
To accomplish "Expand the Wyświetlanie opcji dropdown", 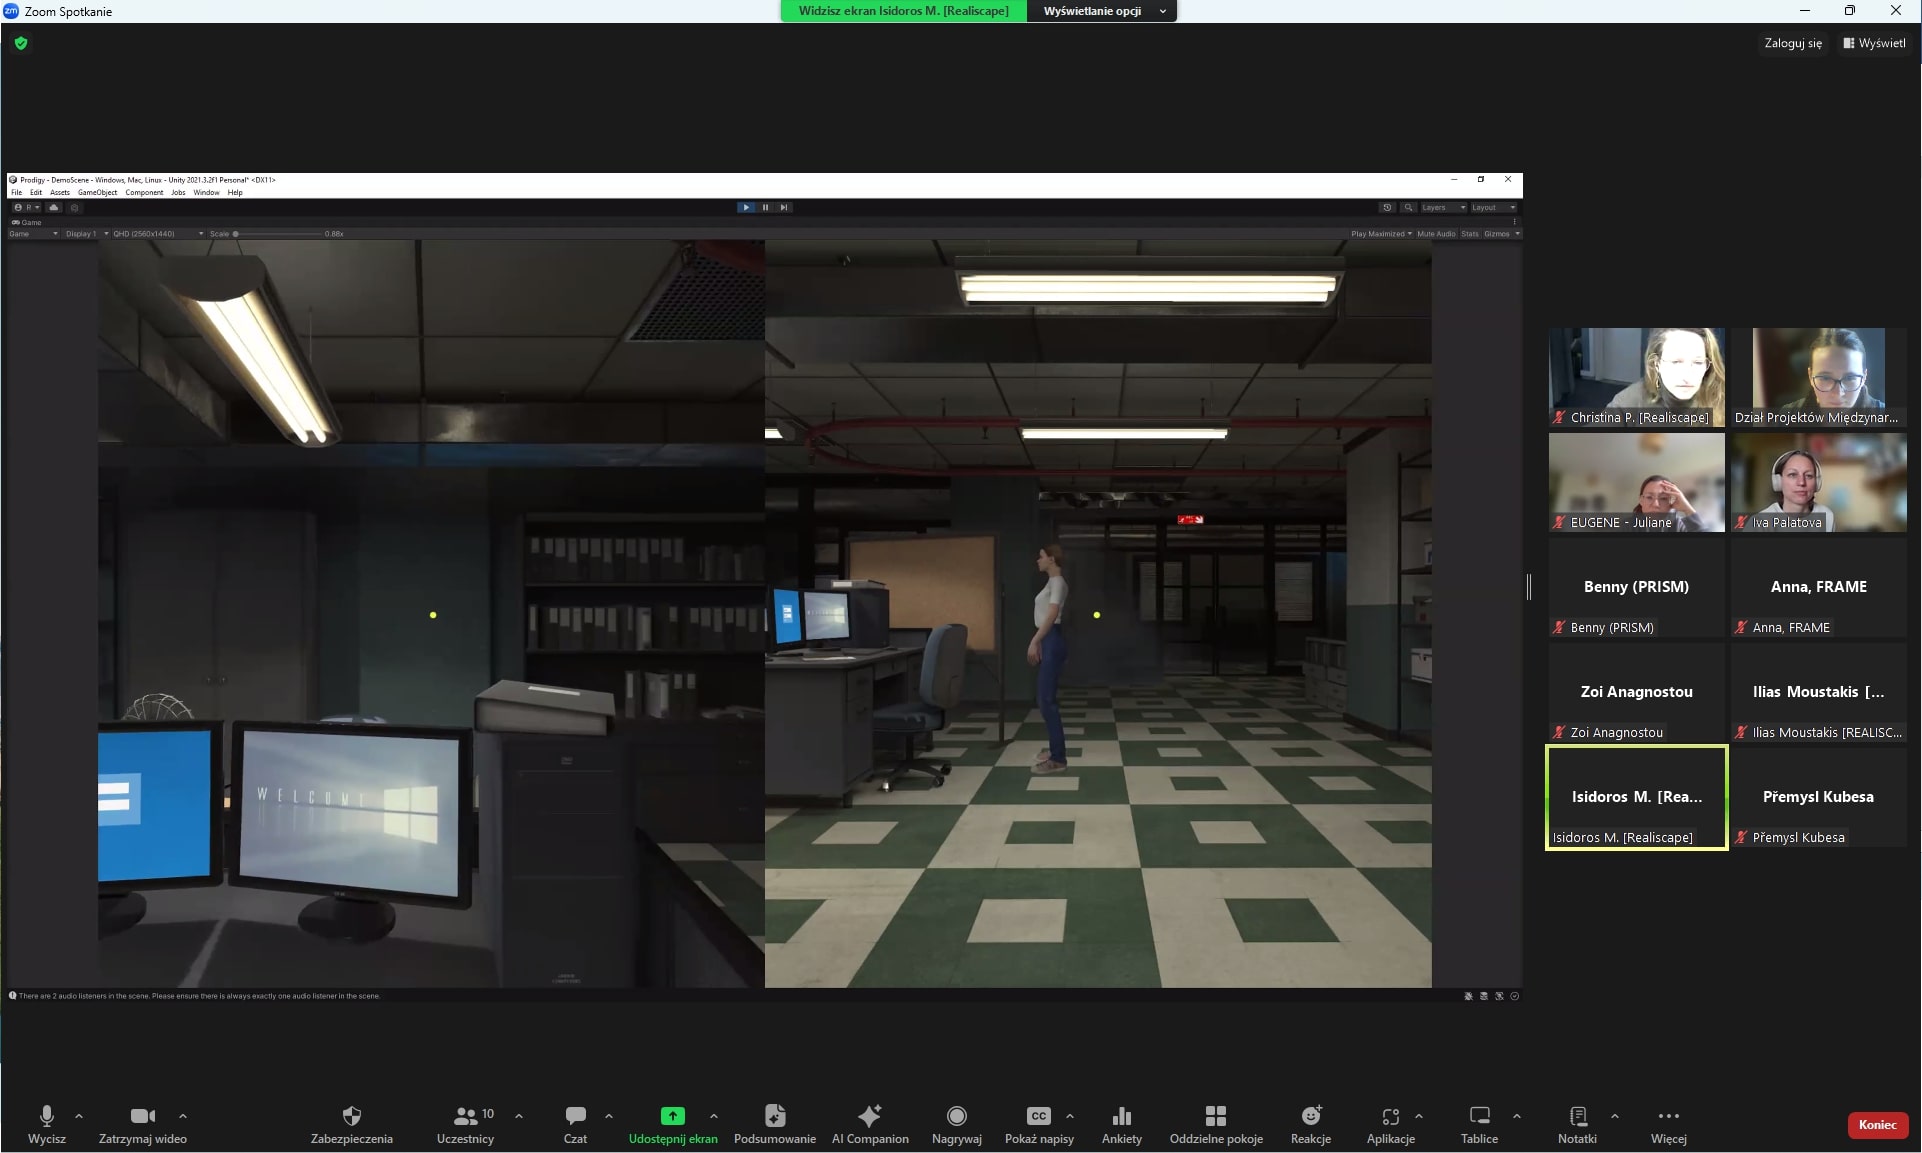I will (1101, 11).
